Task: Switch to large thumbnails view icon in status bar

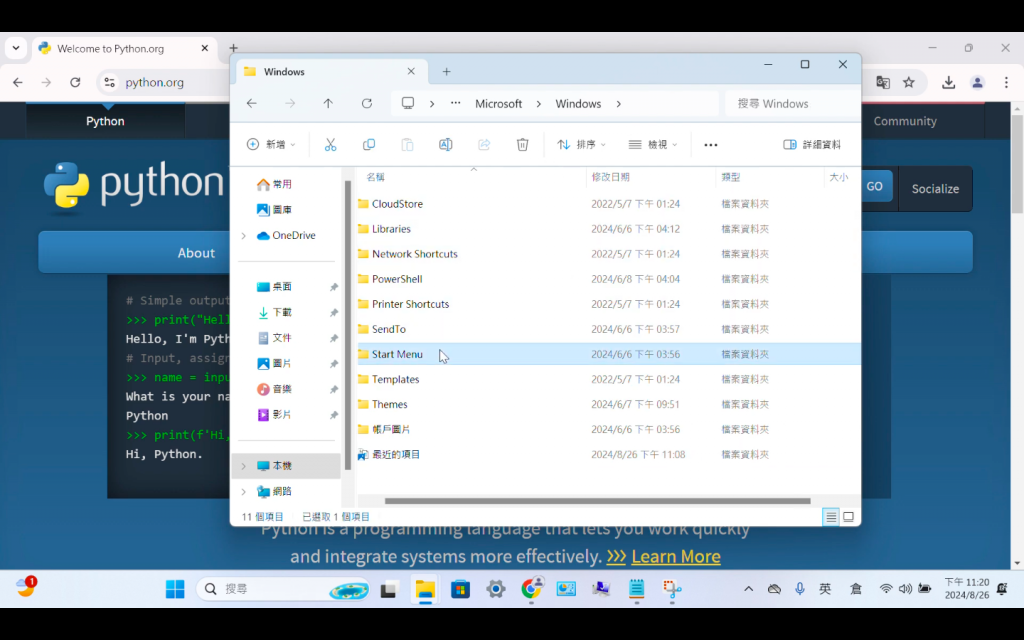Action: point(848,517)
